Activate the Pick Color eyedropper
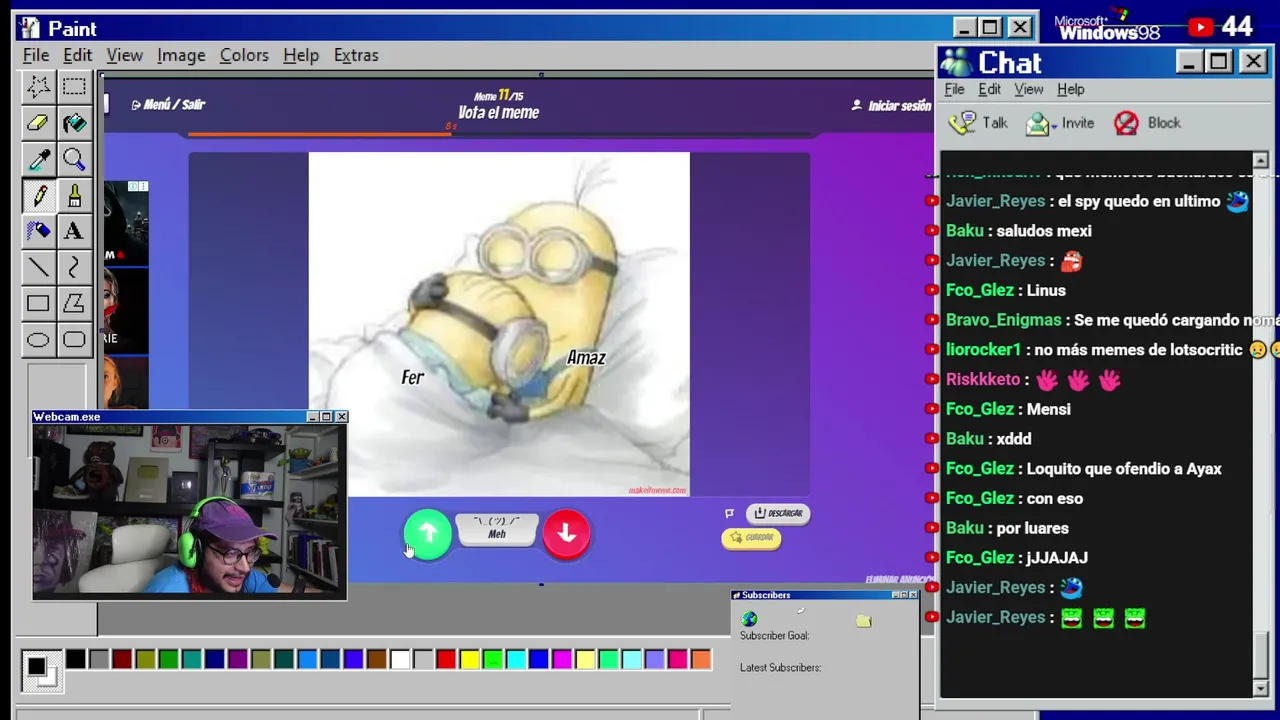The height and width of the screenshot is (720, 1280). click(x=38, y=159)
